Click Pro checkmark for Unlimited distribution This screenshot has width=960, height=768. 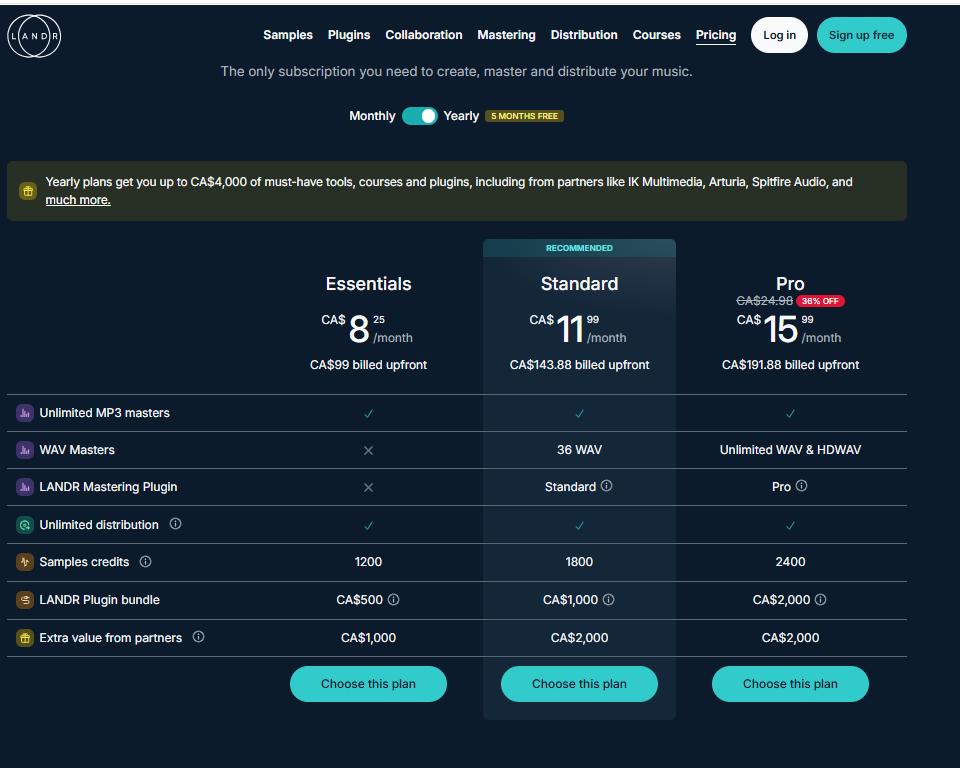click(x=790, y=525)
